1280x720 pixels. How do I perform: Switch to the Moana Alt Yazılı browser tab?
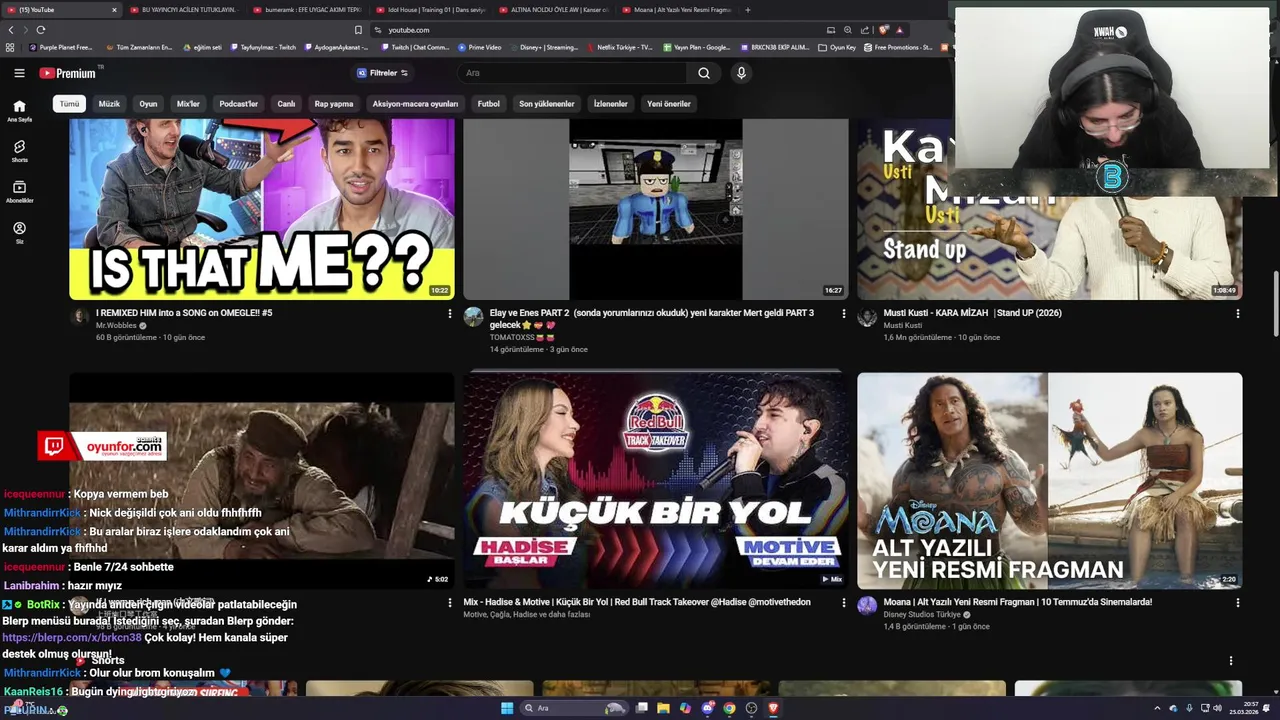[x=678, y=10]
